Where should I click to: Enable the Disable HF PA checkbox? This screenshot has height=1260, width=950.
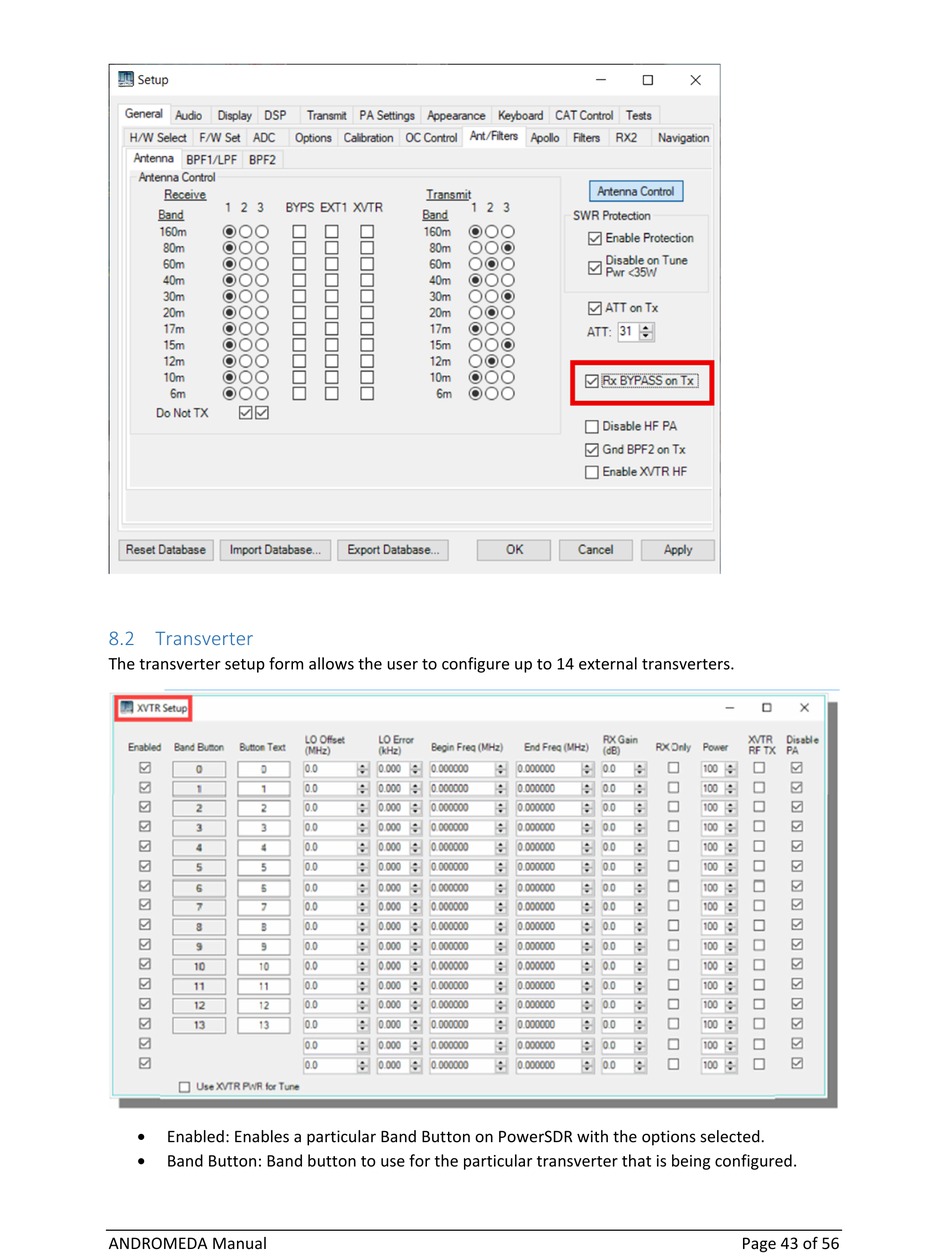592,427
